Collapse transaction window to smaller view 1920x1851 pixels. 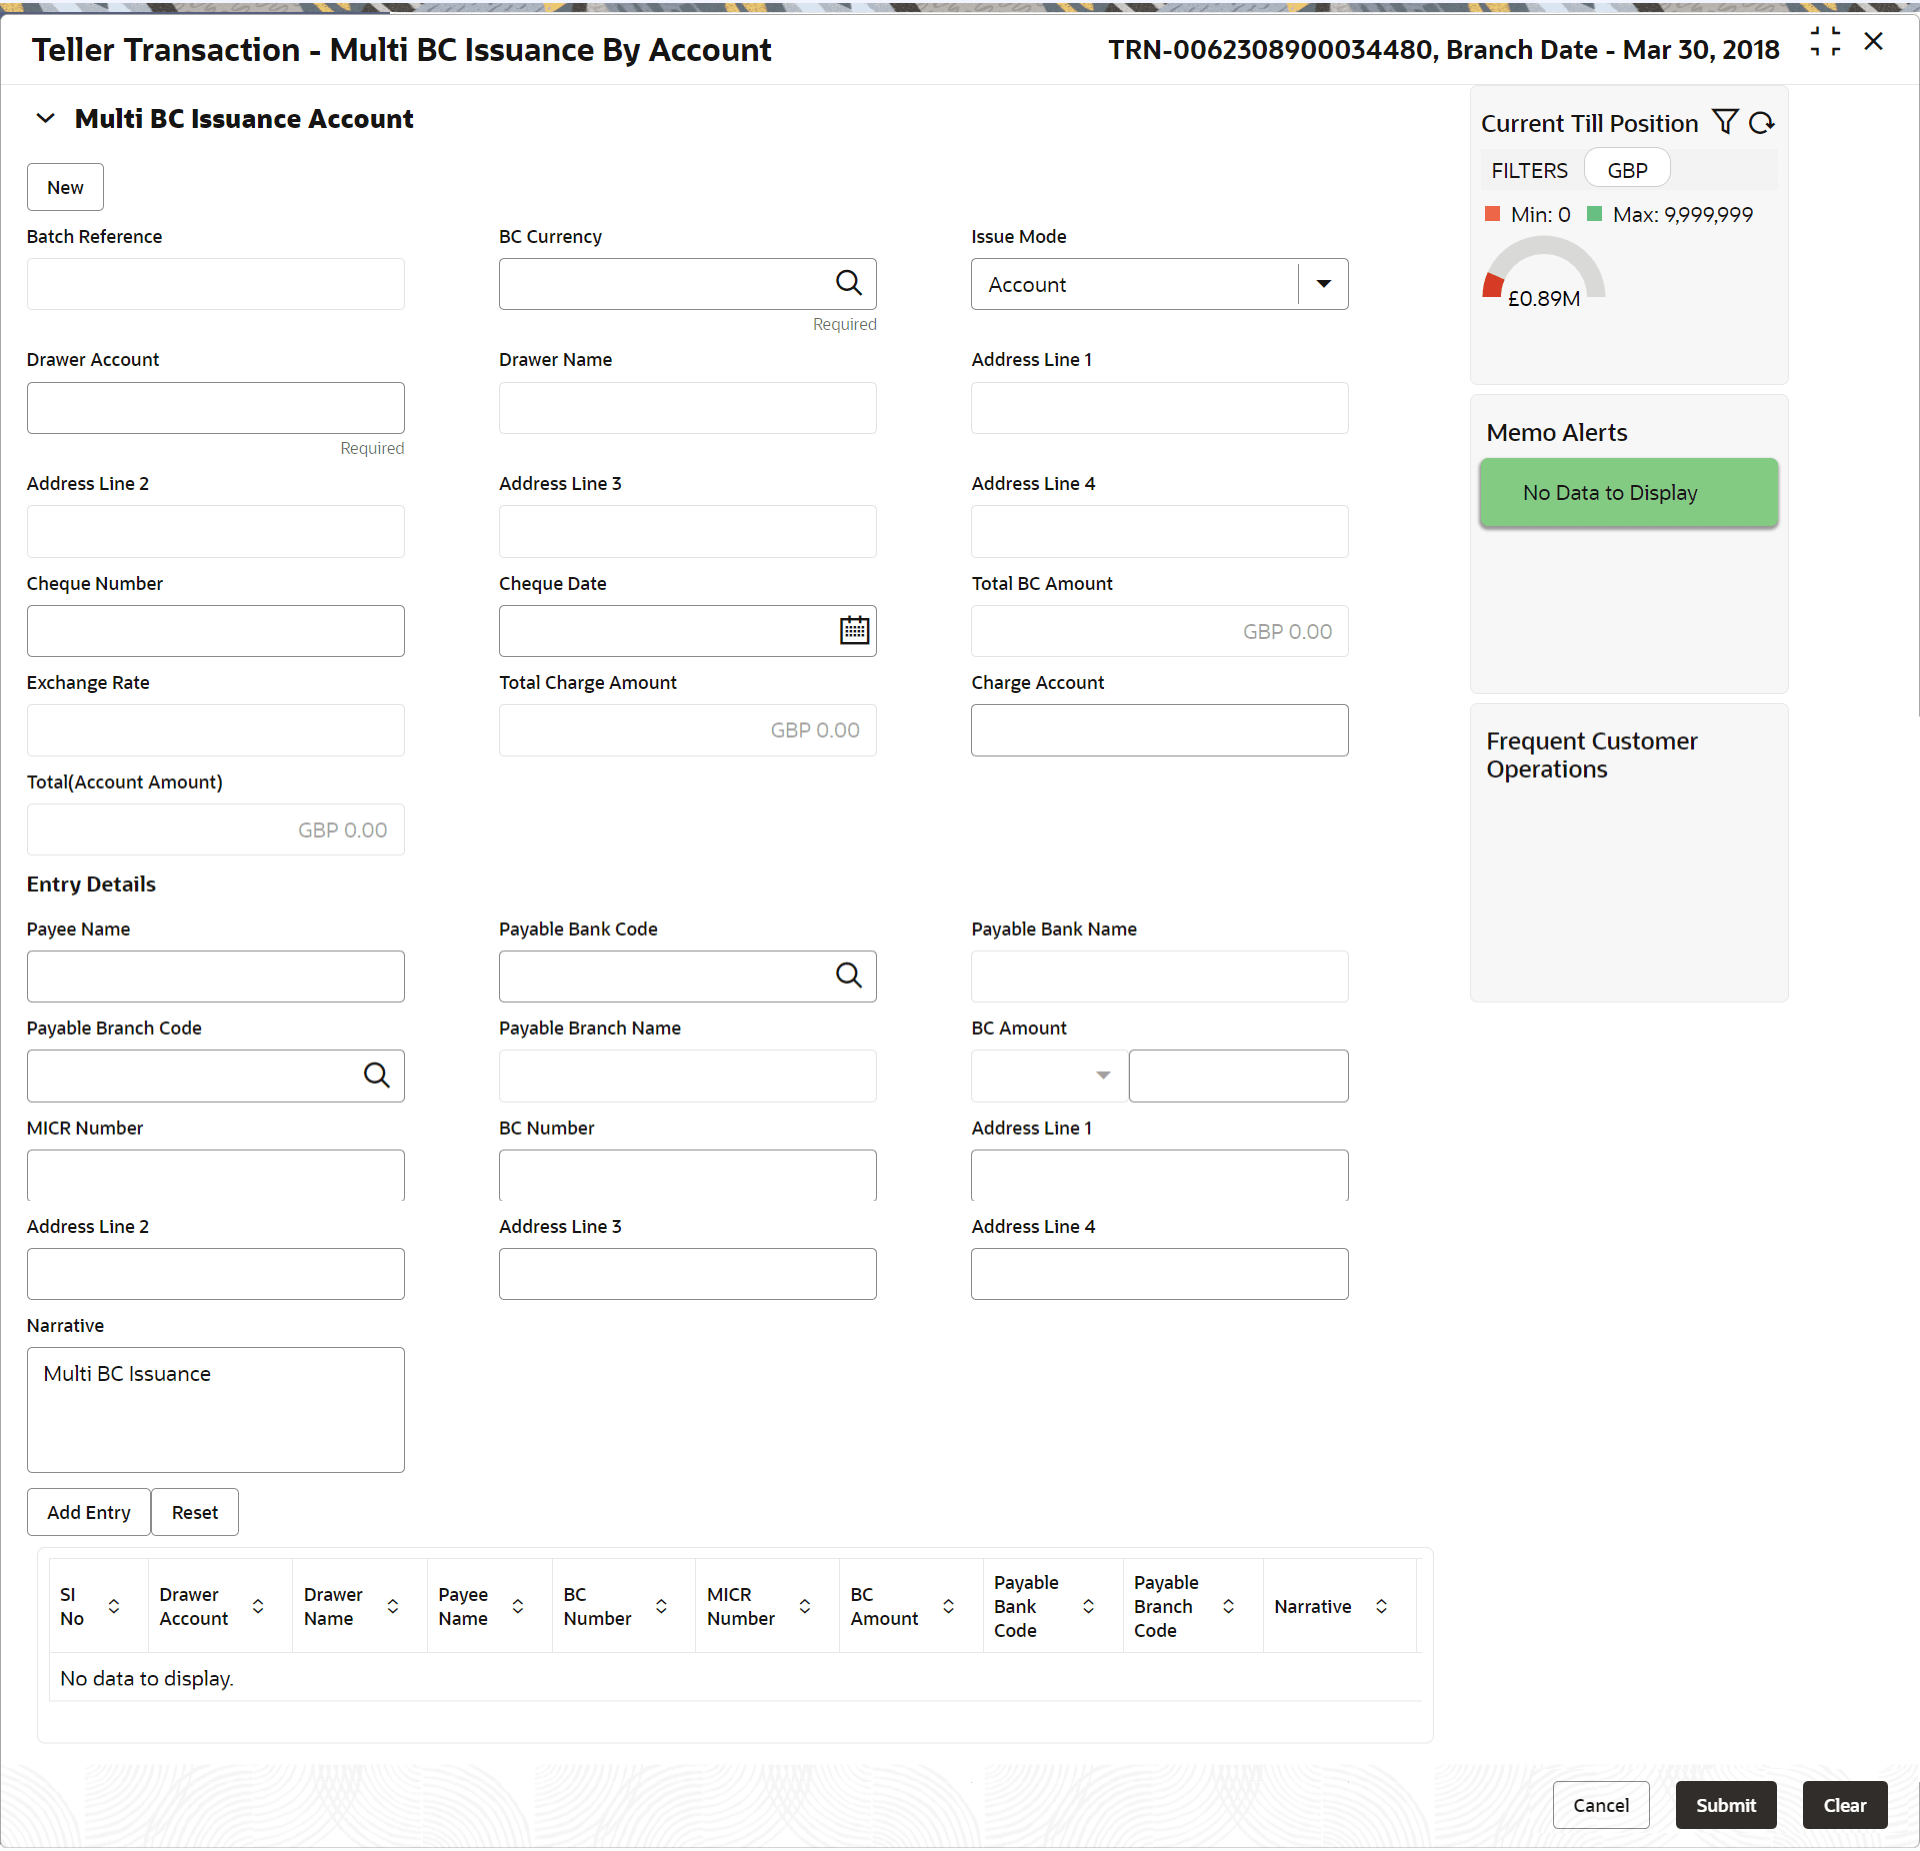pyautogui.click(x=1824, y=42)
